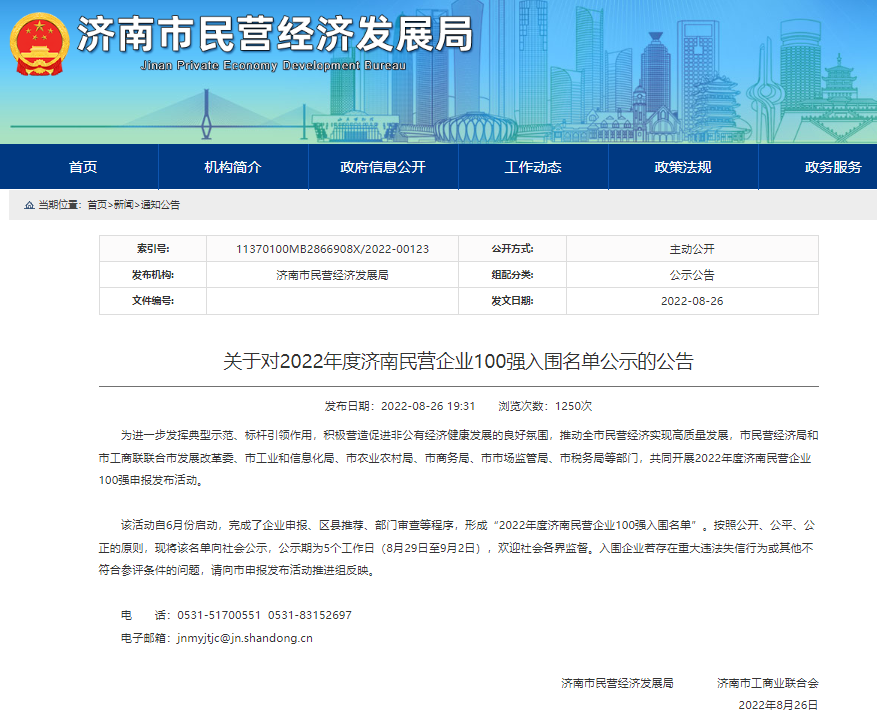Open the 政策法规 navigation menu item

tap(682, 167)
